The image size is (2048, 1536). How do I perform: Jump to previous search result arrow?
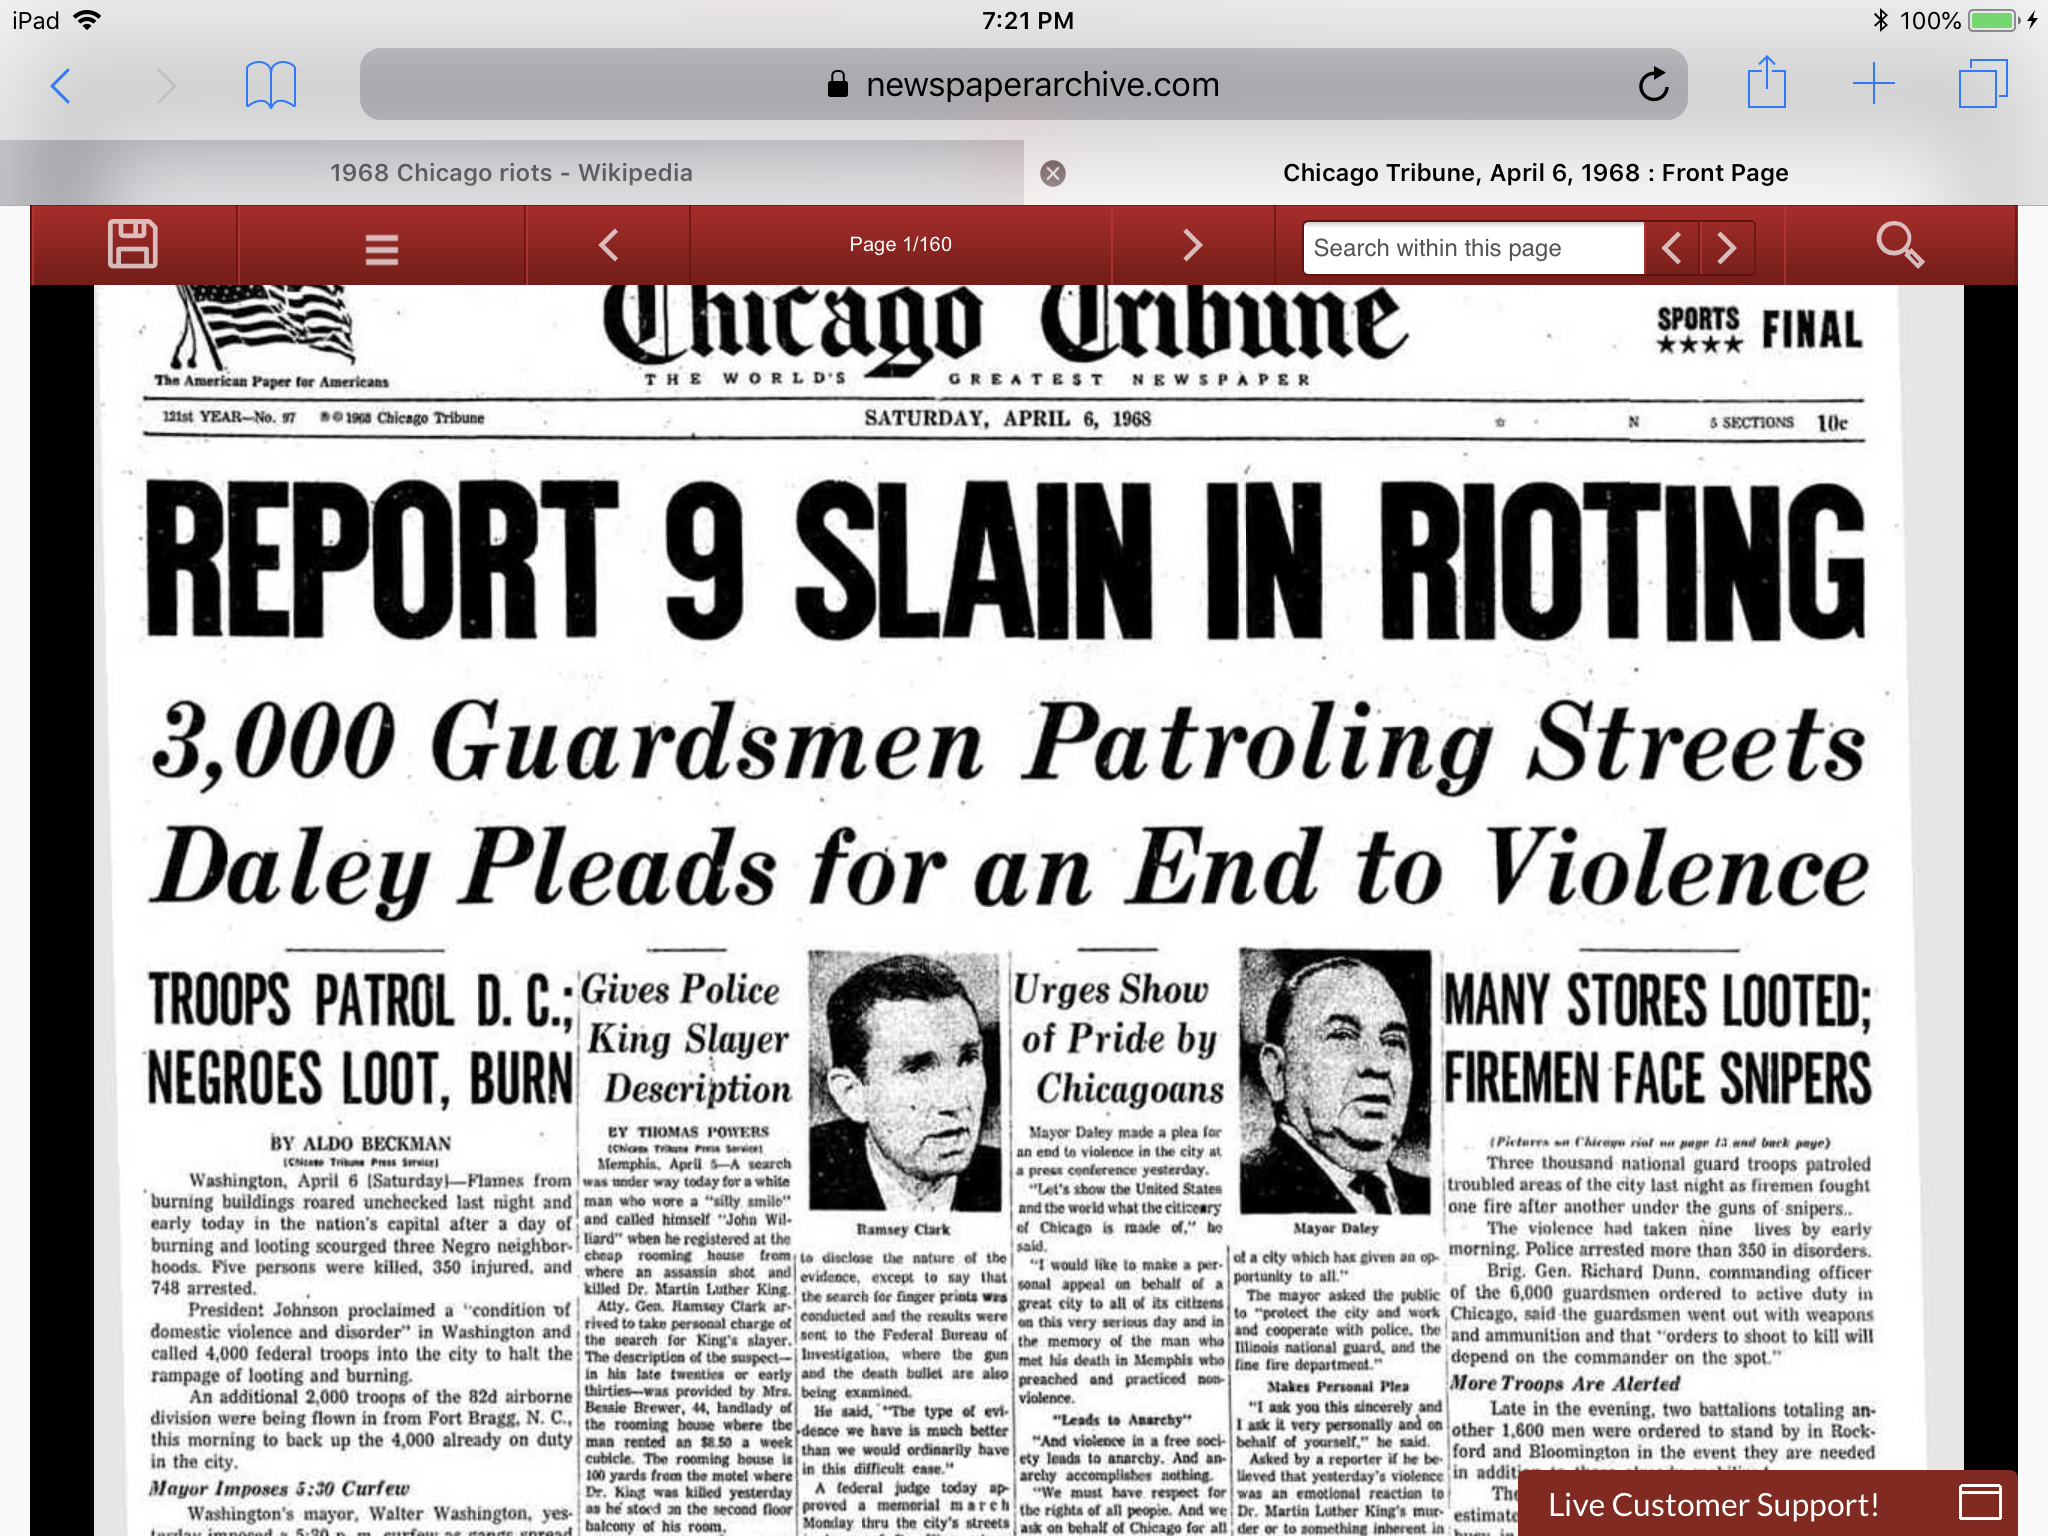pos(1671,248)
